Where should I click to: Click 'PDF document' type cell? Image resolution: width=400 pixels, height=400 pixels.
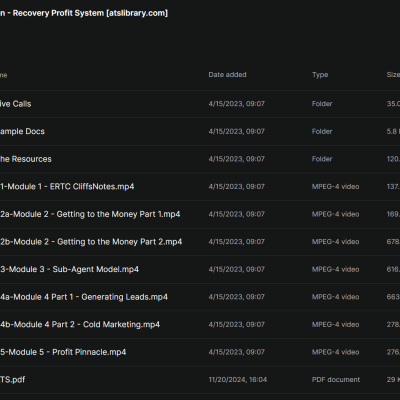(x=336, y=380)
